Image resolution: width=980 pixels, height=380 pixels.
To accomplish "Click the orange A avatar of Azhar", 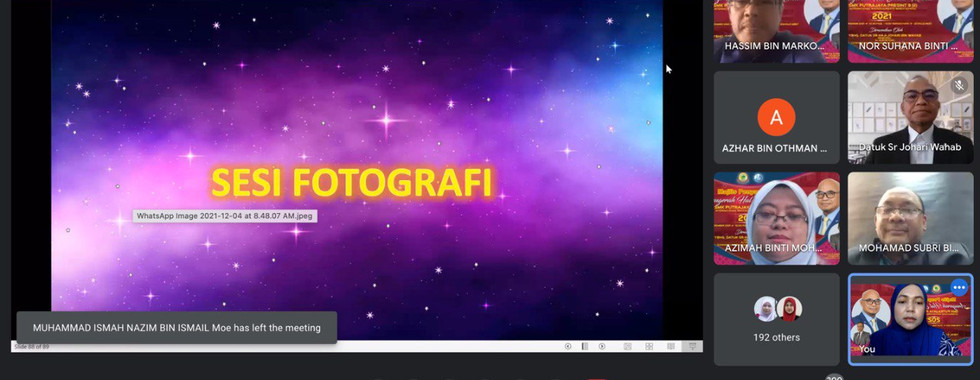I will coord(776,118).
